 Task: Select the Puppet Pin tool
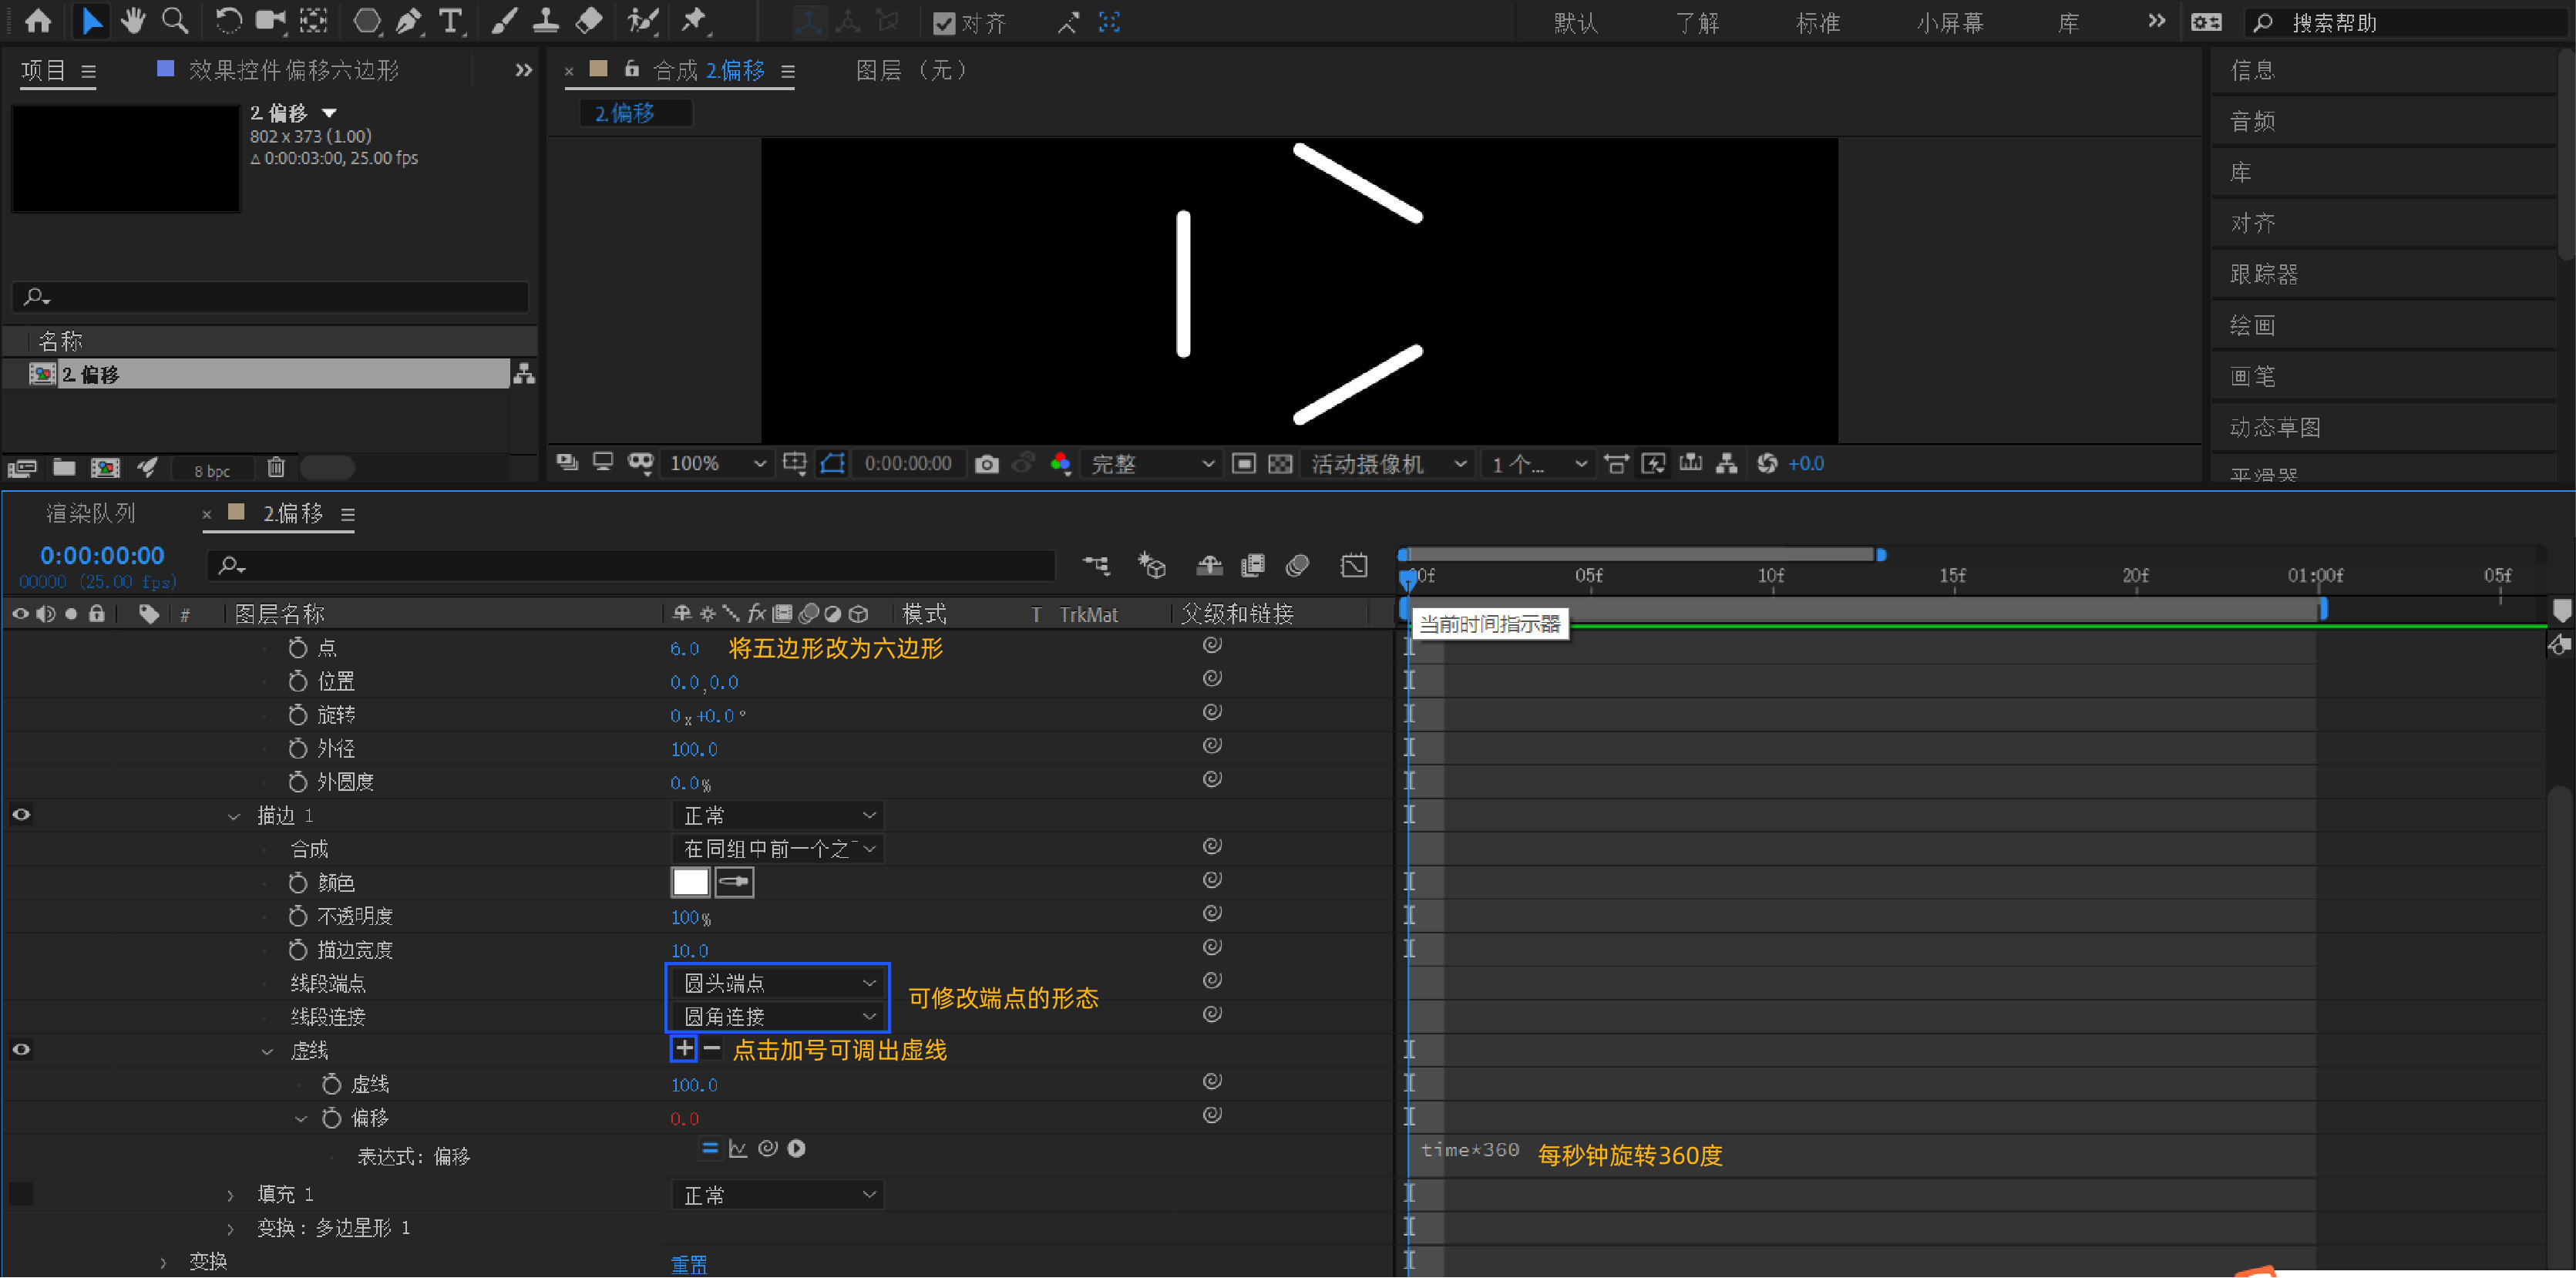coord(694,21)
